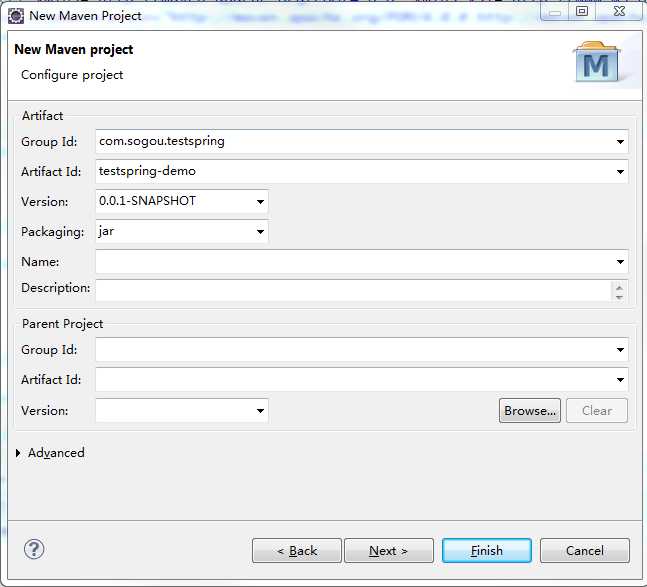The width and height of the screenshot is (647, 587).
Task: Open the Parent Project Group Id dropdown arrow
Action: pyautogui.click(x=620, y=350)
